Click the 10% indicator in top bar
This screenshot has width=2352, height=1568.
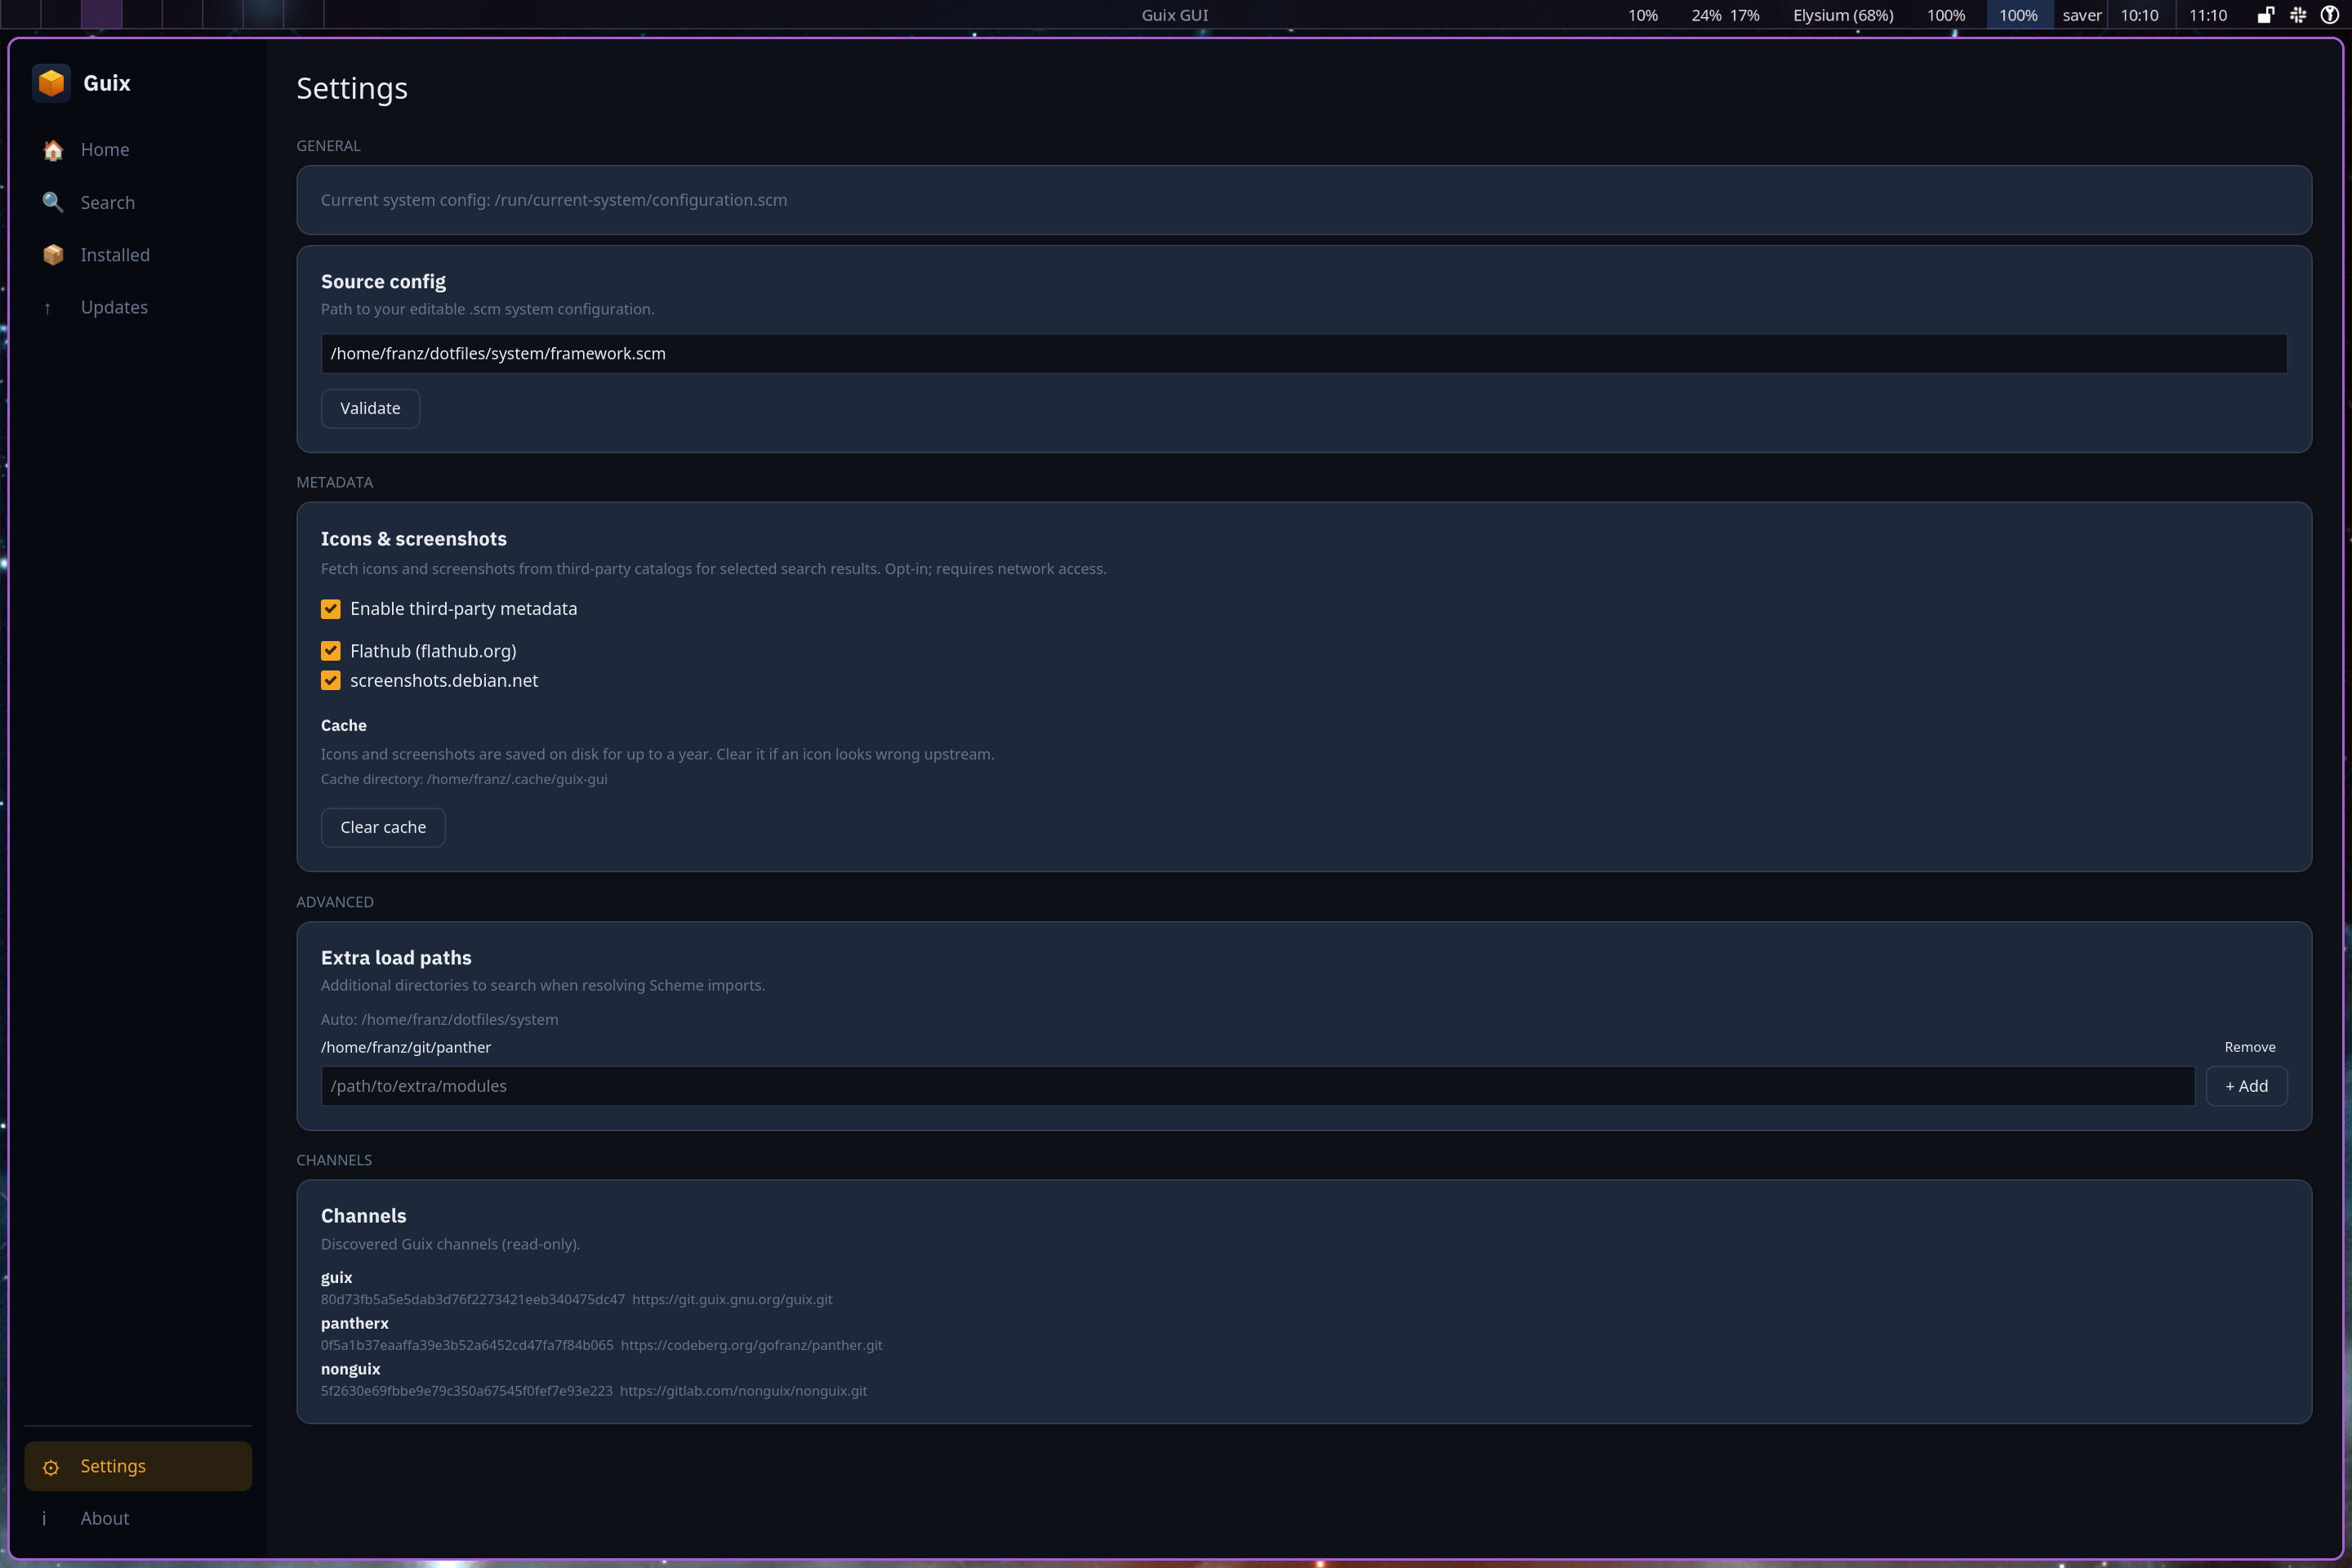[x=1643, y=15]
